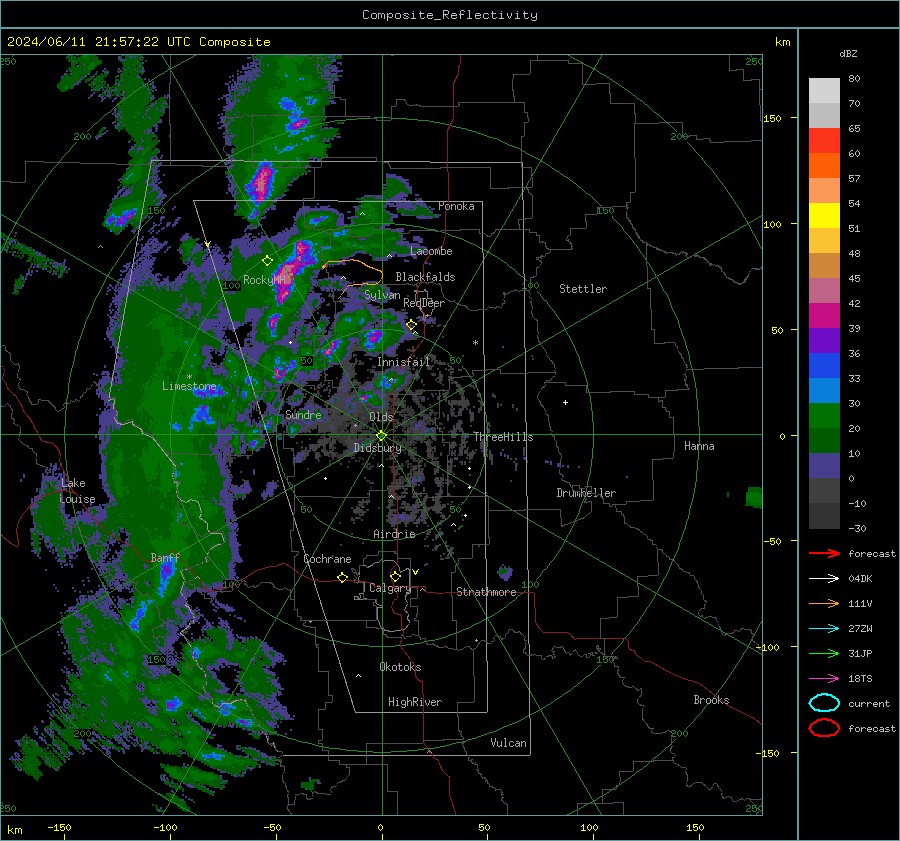Click the Innisfail city label
Screen dimensions: 900x841
point(404,362)
